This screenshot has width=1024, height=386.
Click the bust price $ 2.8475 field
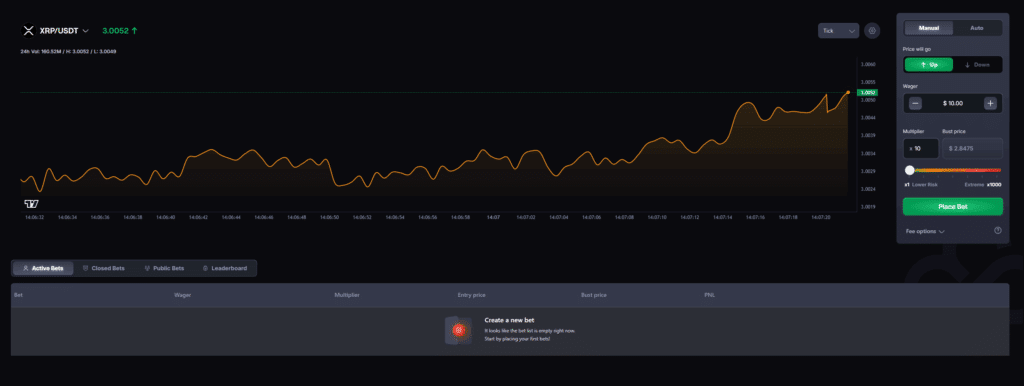(x=972, y=149)
